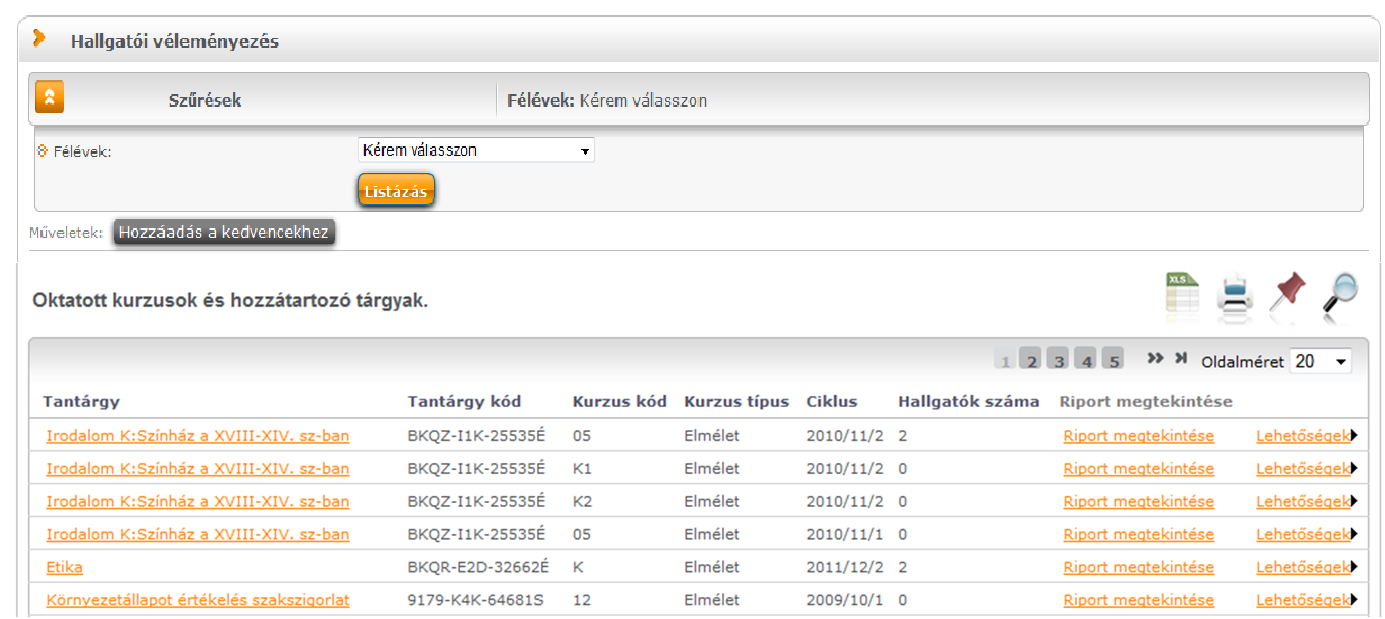The image size is (1385, 619).
Task: Sort by Hallgatók száma column header
Action: pos(969,402)
